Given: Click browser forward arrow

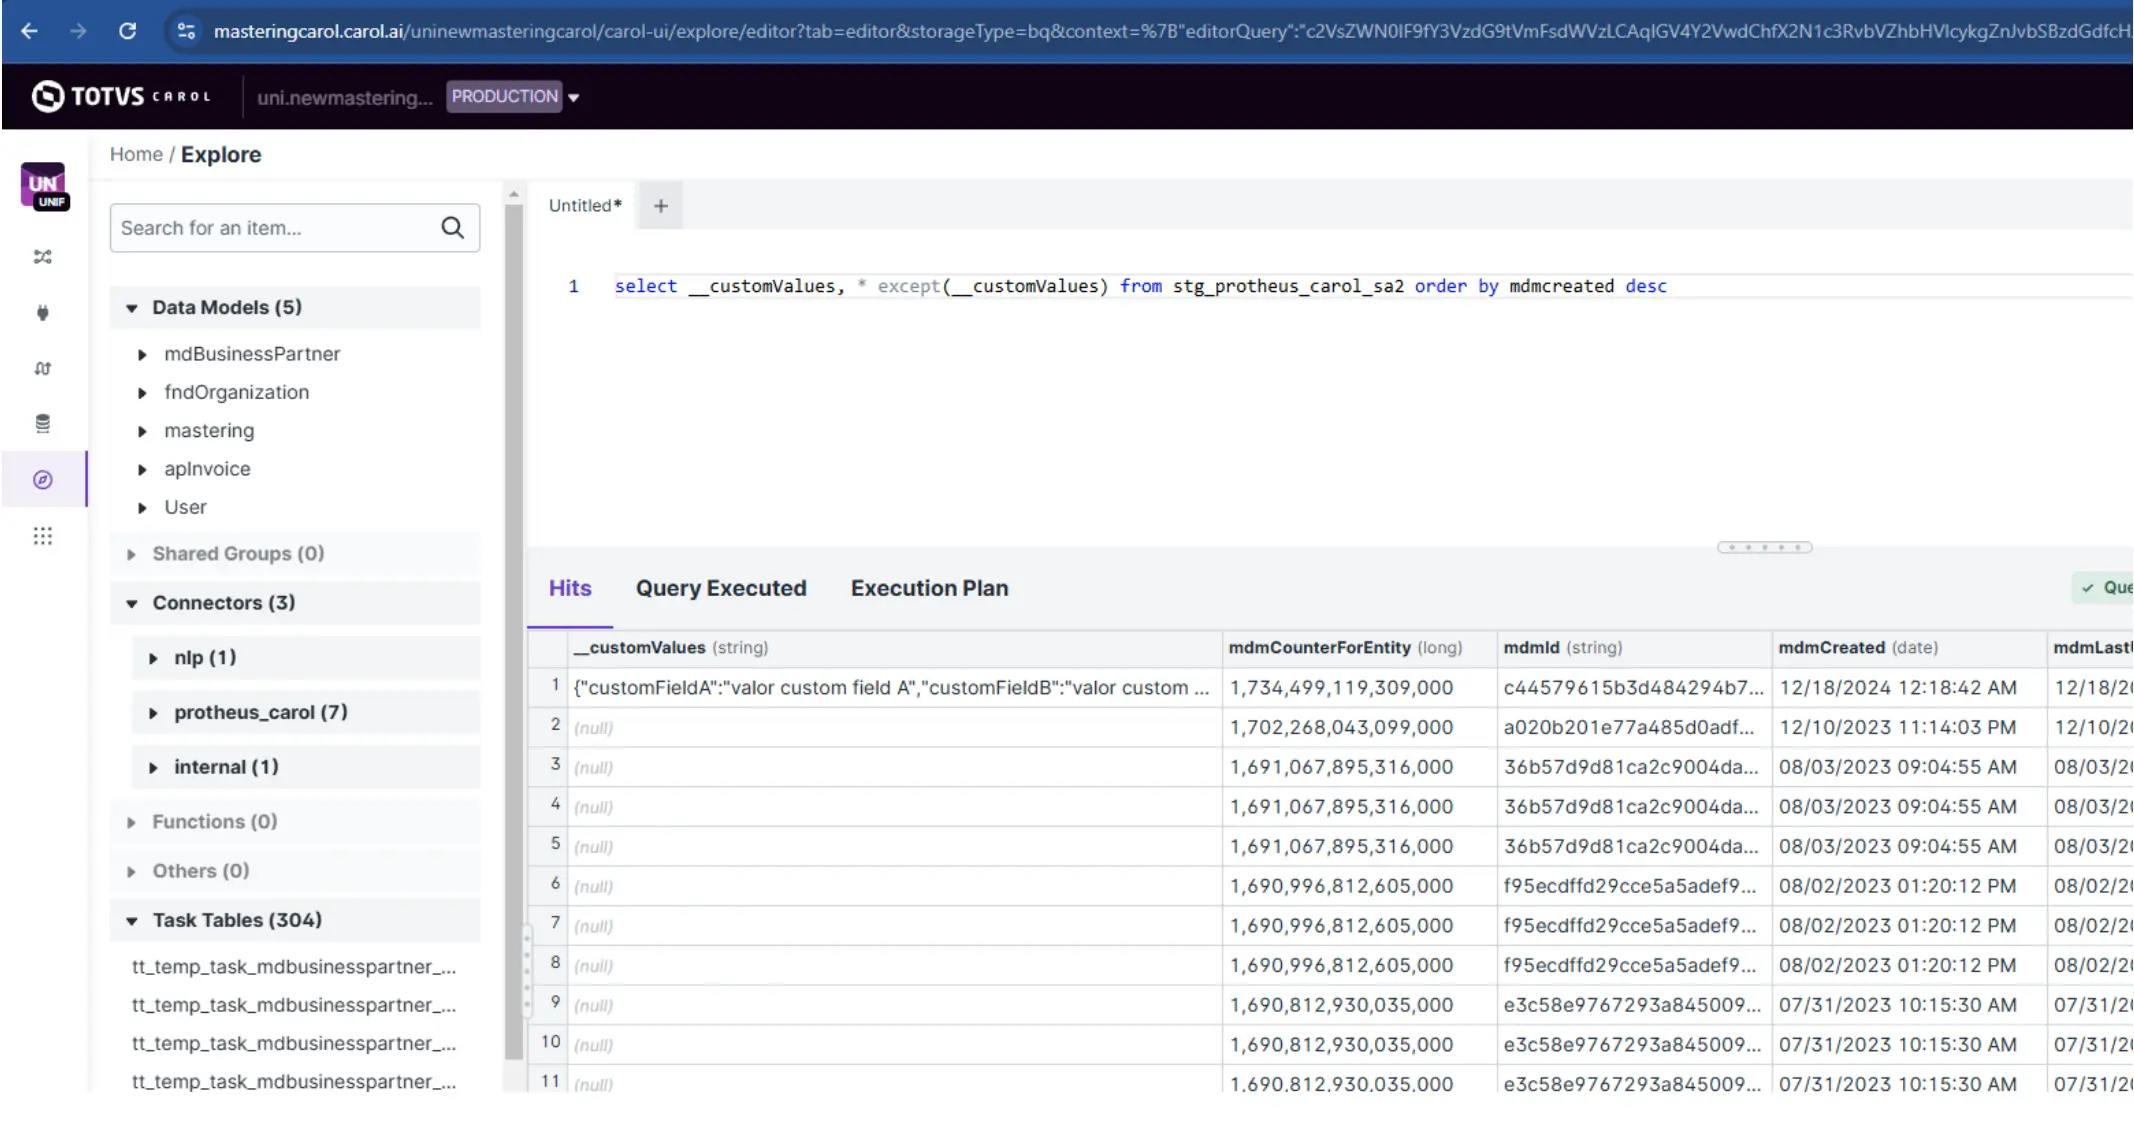Looking at the screenshot, I should (78, 31).
